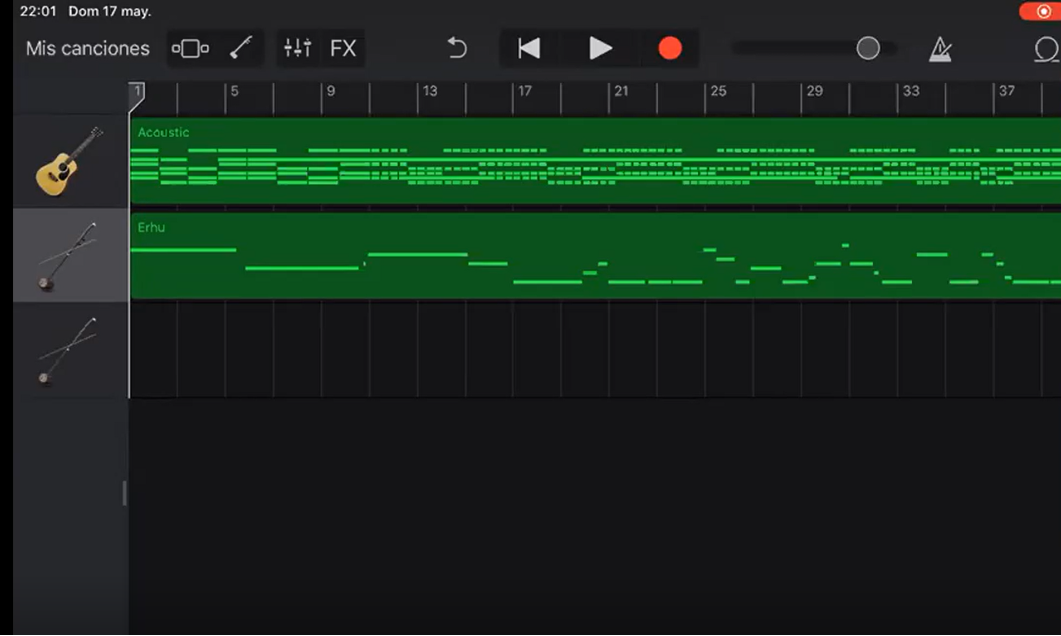Screen dimensions: 1061x636
Task: Tap the playhead at bar 1
Action: tap(137, 95)
